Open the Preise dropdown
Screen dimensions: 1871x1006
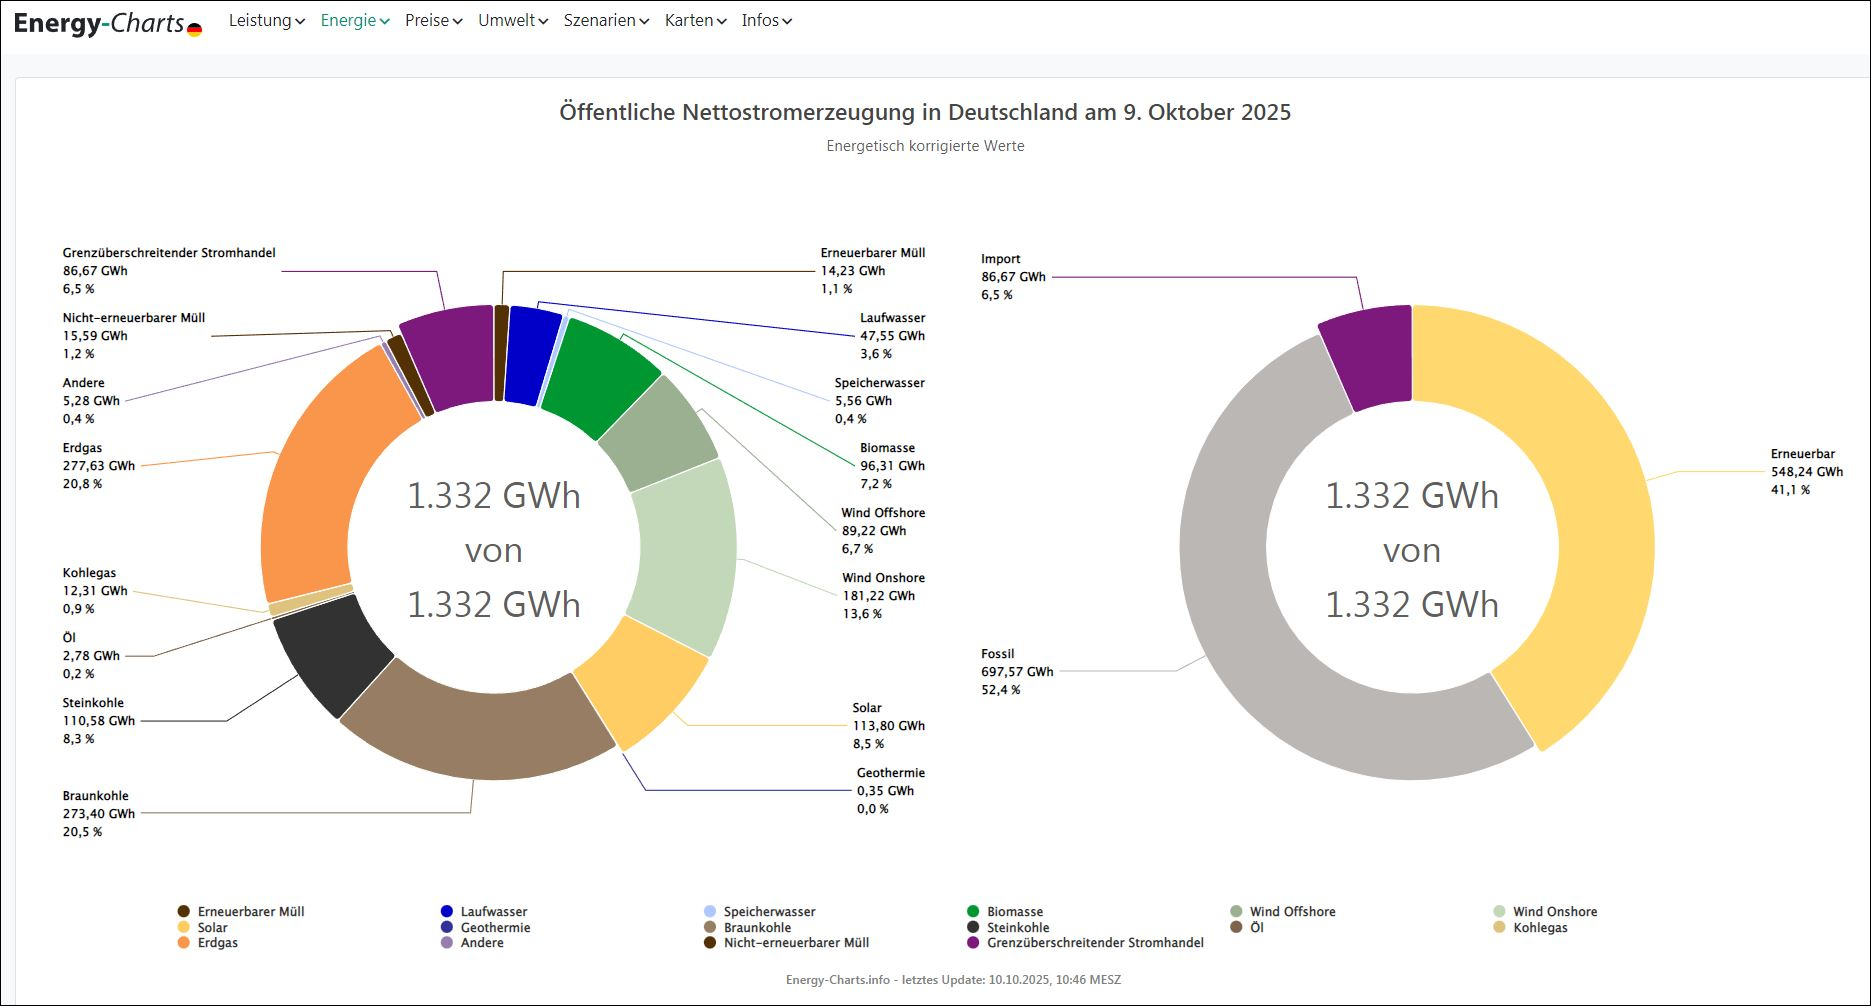click(x=433, y=20)
